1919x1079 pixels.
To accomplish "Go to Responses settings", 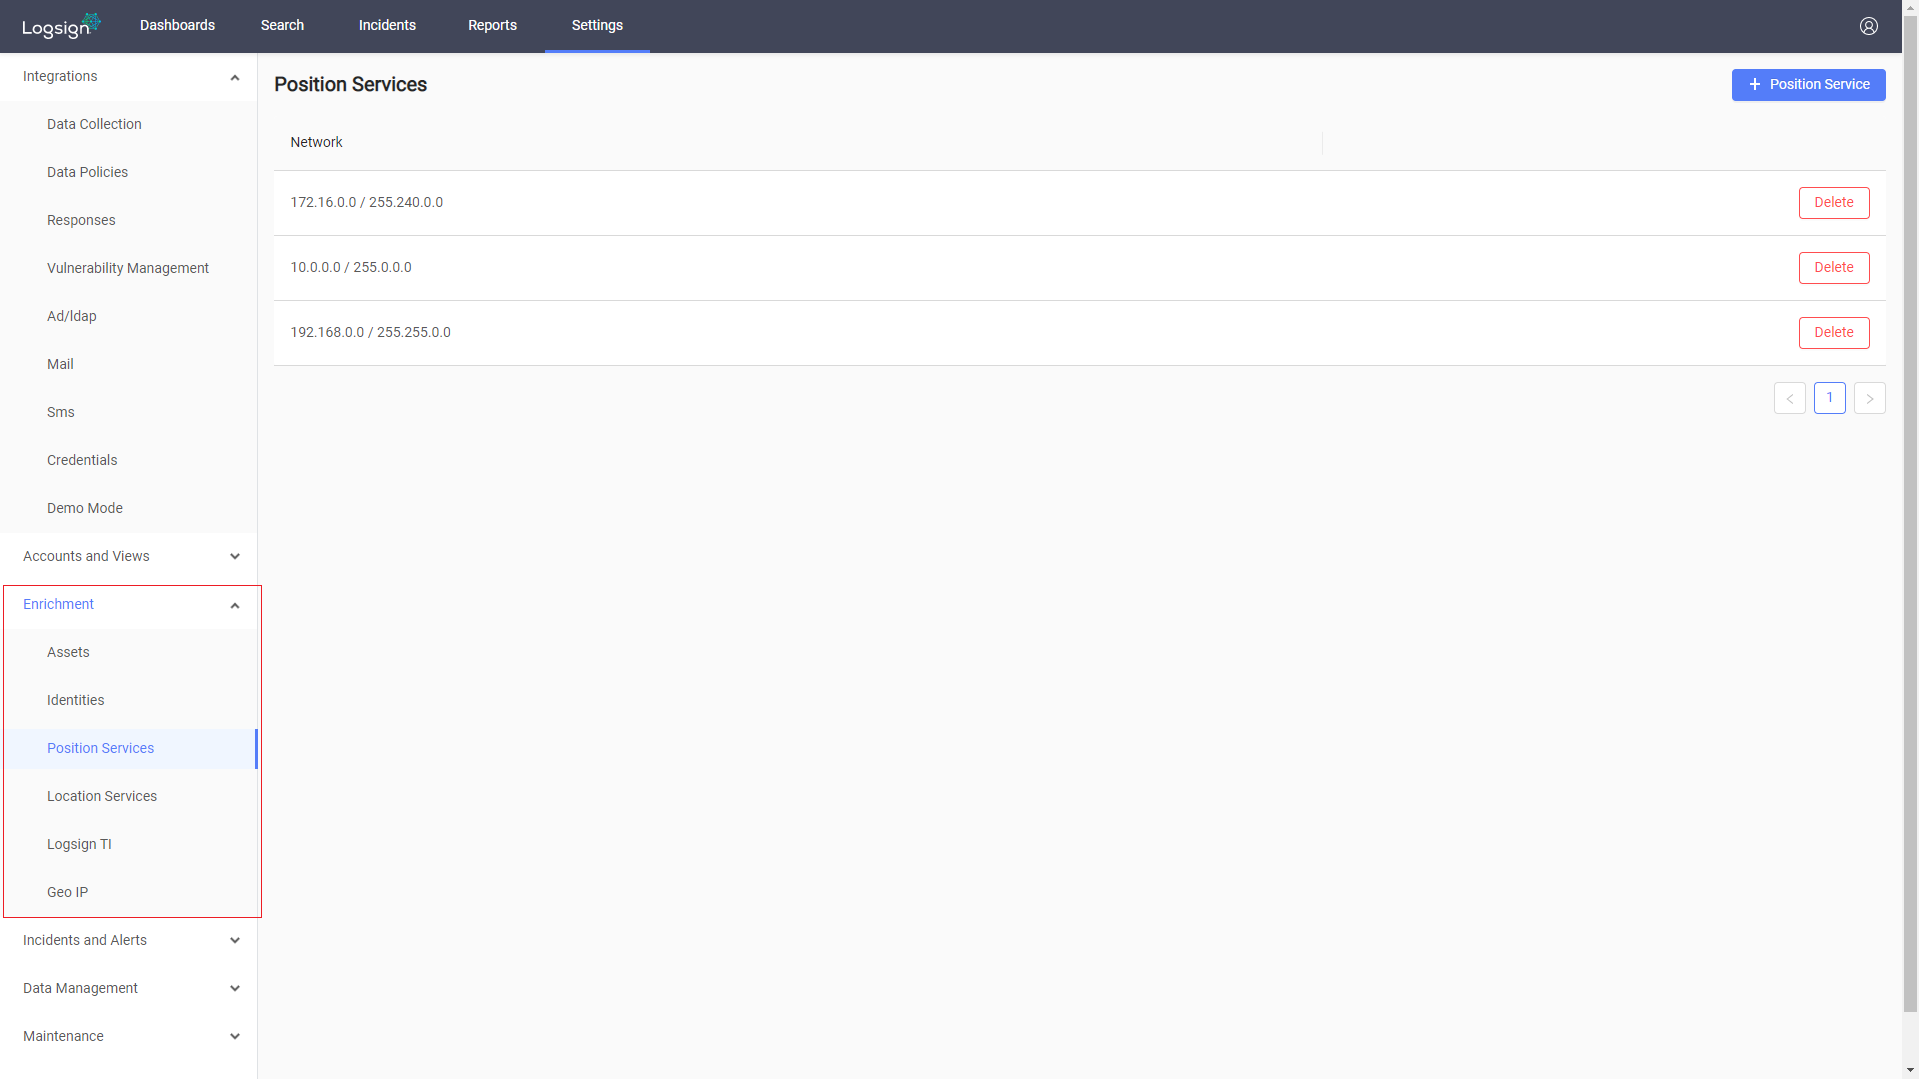I will (129, 221).
